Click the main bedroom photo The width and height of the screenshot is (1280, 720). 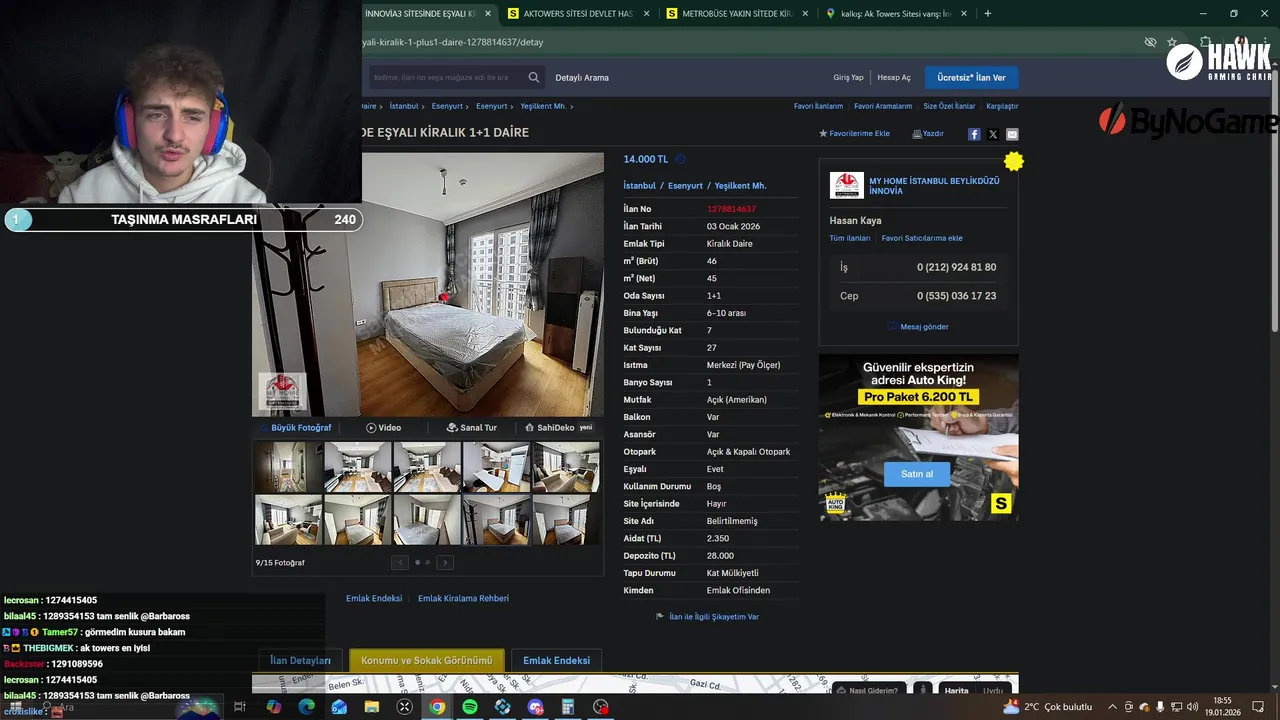click(x=428, y=284)
